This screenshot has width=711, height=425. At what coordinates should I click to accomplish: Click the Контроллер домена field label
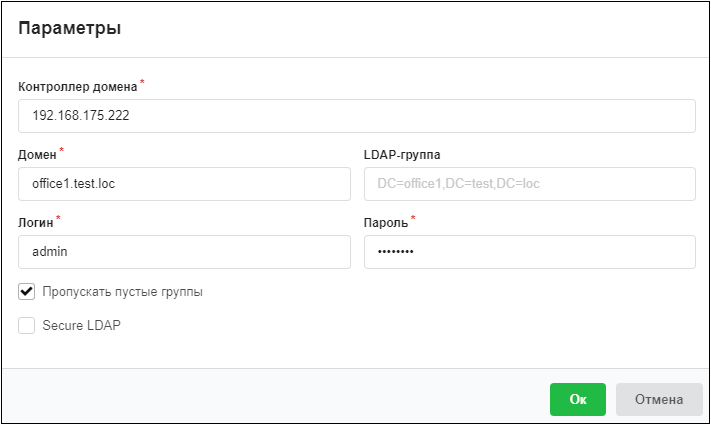pyautogui.click(x=78, y=87)
